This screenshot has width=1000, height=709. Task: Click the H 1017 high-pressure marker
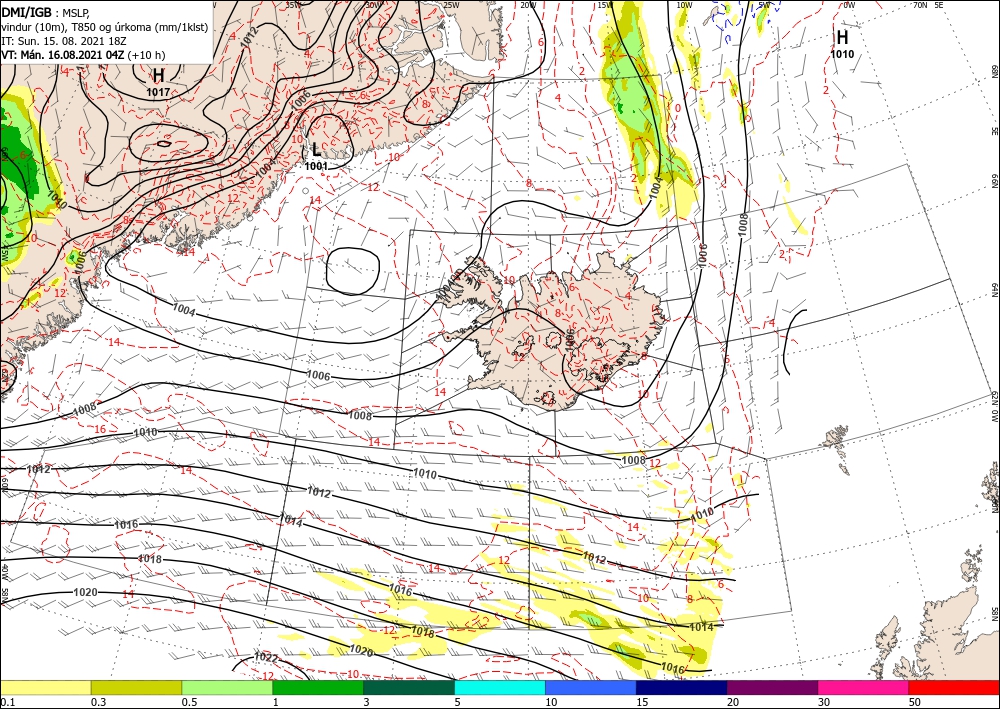(158, 83)
